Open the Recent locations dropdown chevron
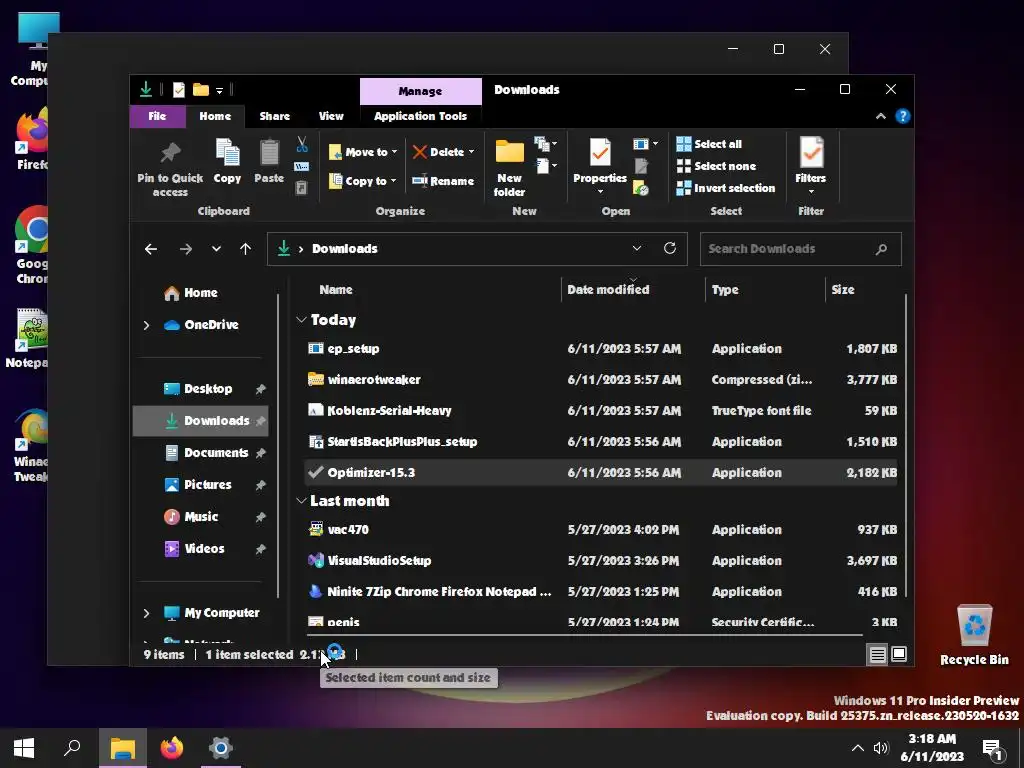The height and width of the screenshot is (768, 1024). (216, 249)
